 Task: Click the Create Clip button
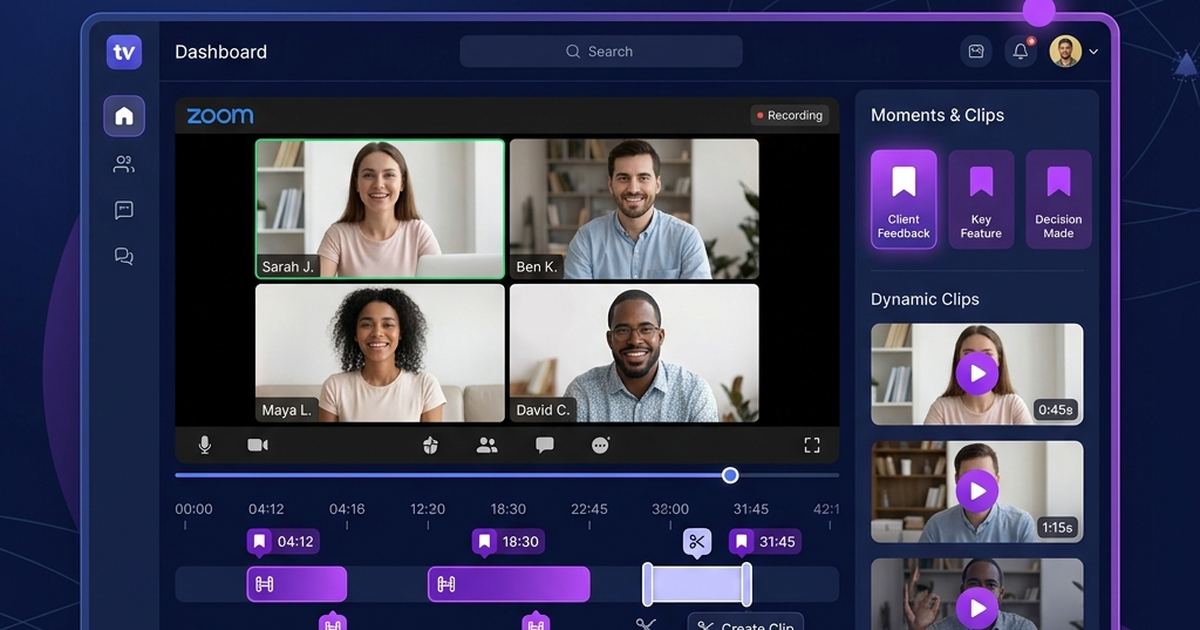tap(745, 624)
